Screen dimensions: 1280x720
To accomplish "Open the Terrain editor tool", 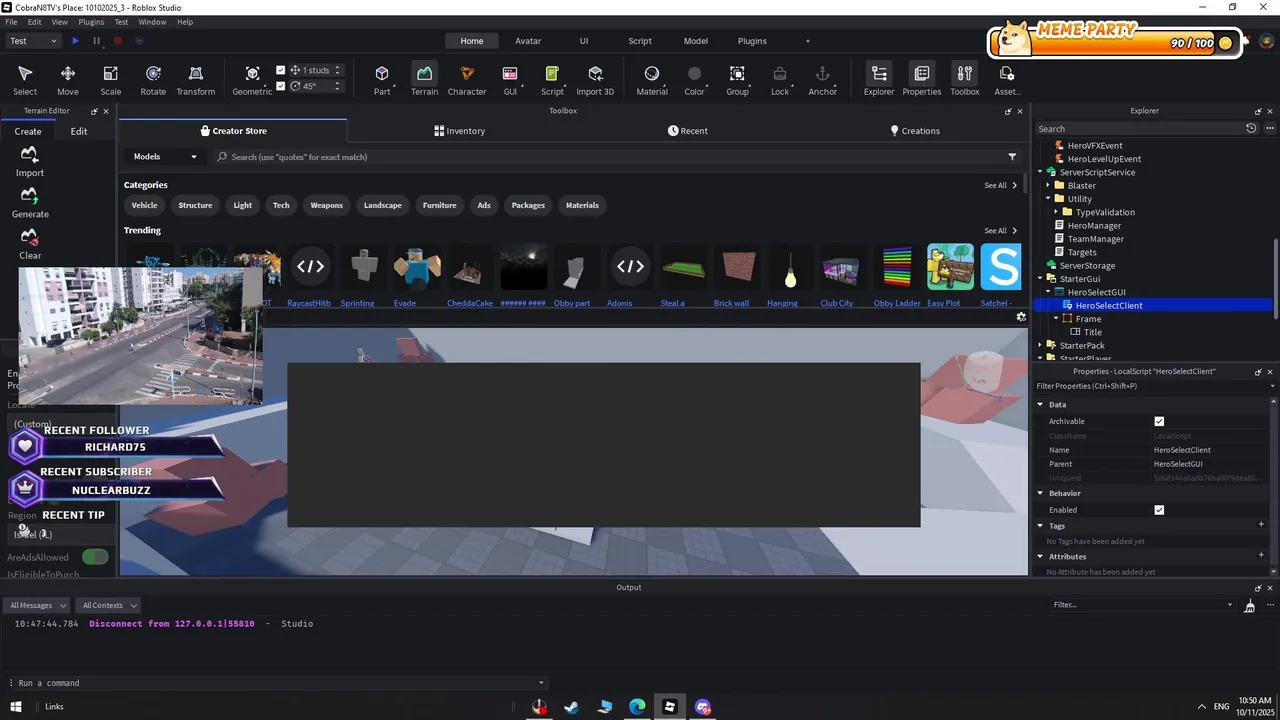I will [x=424, y=80].
